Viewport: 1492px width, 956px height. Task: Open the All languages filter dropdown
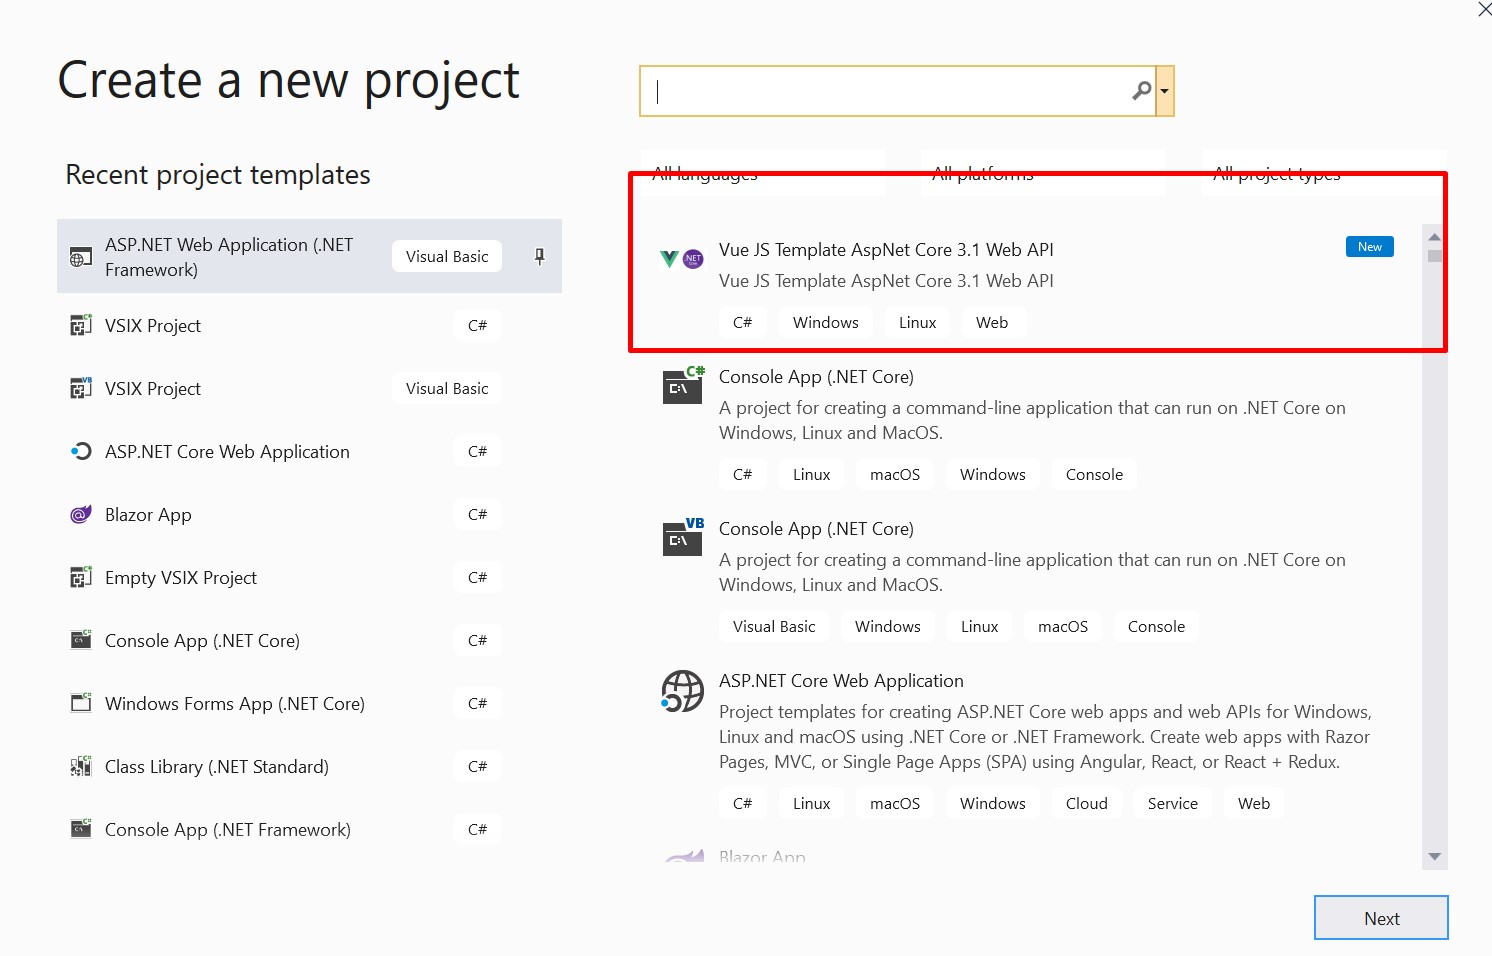tap(763, 172)
